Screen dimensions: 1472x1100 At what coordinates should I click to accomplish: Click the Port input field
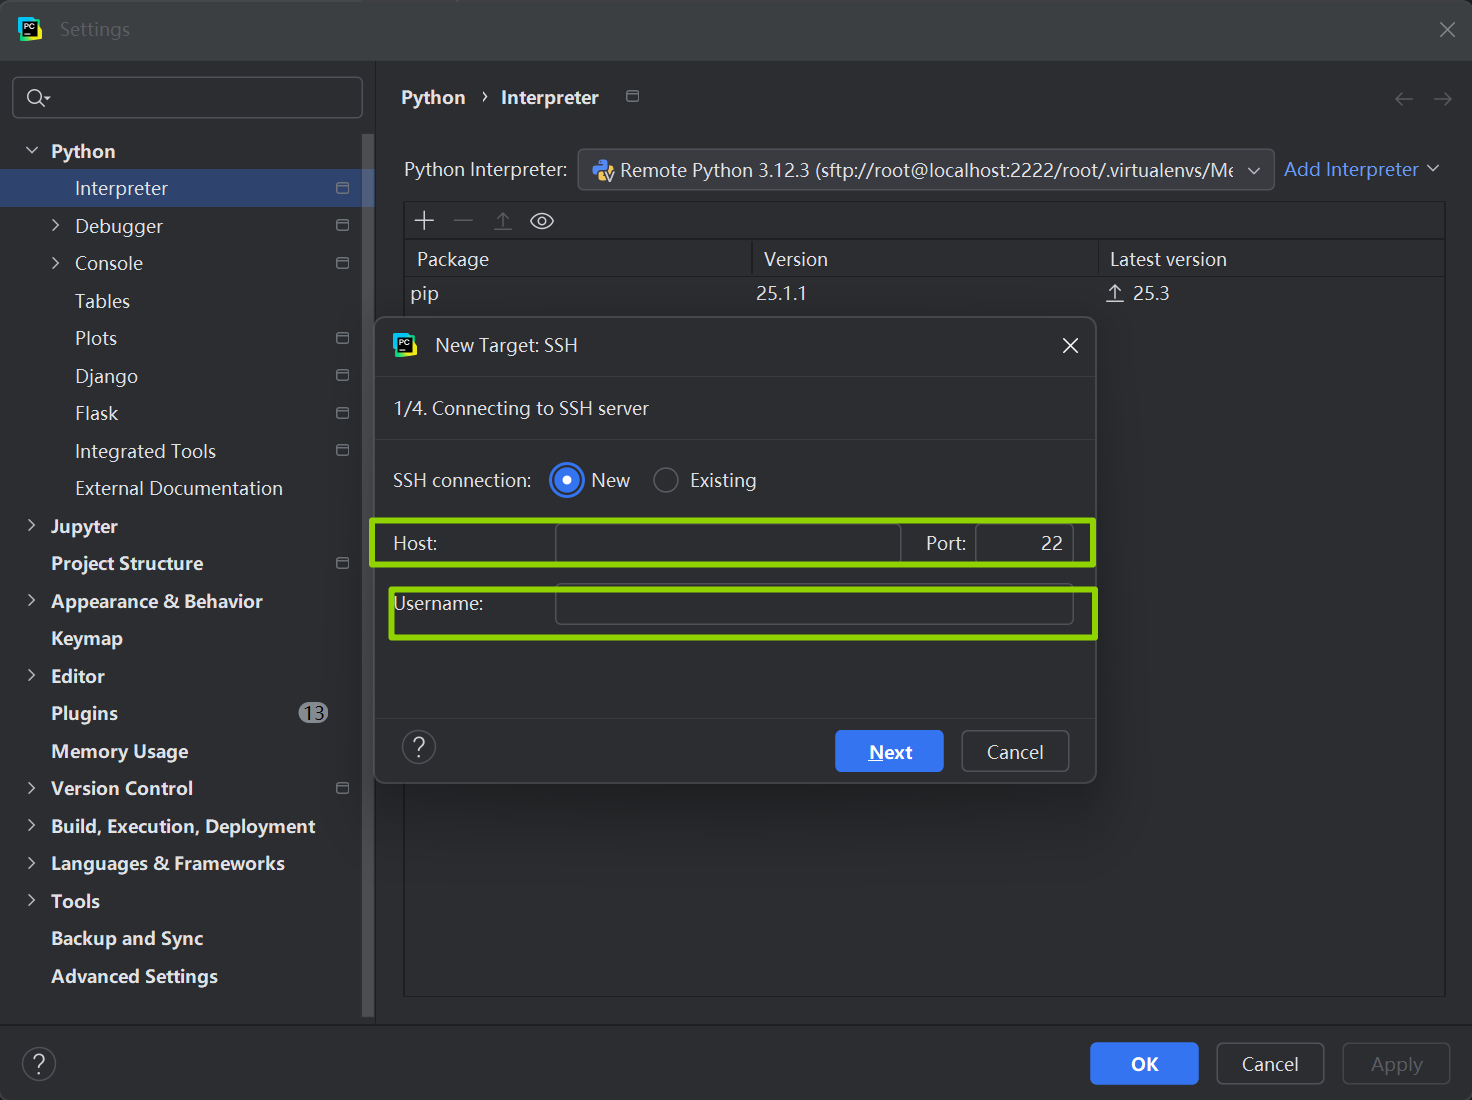(1024, 543)
